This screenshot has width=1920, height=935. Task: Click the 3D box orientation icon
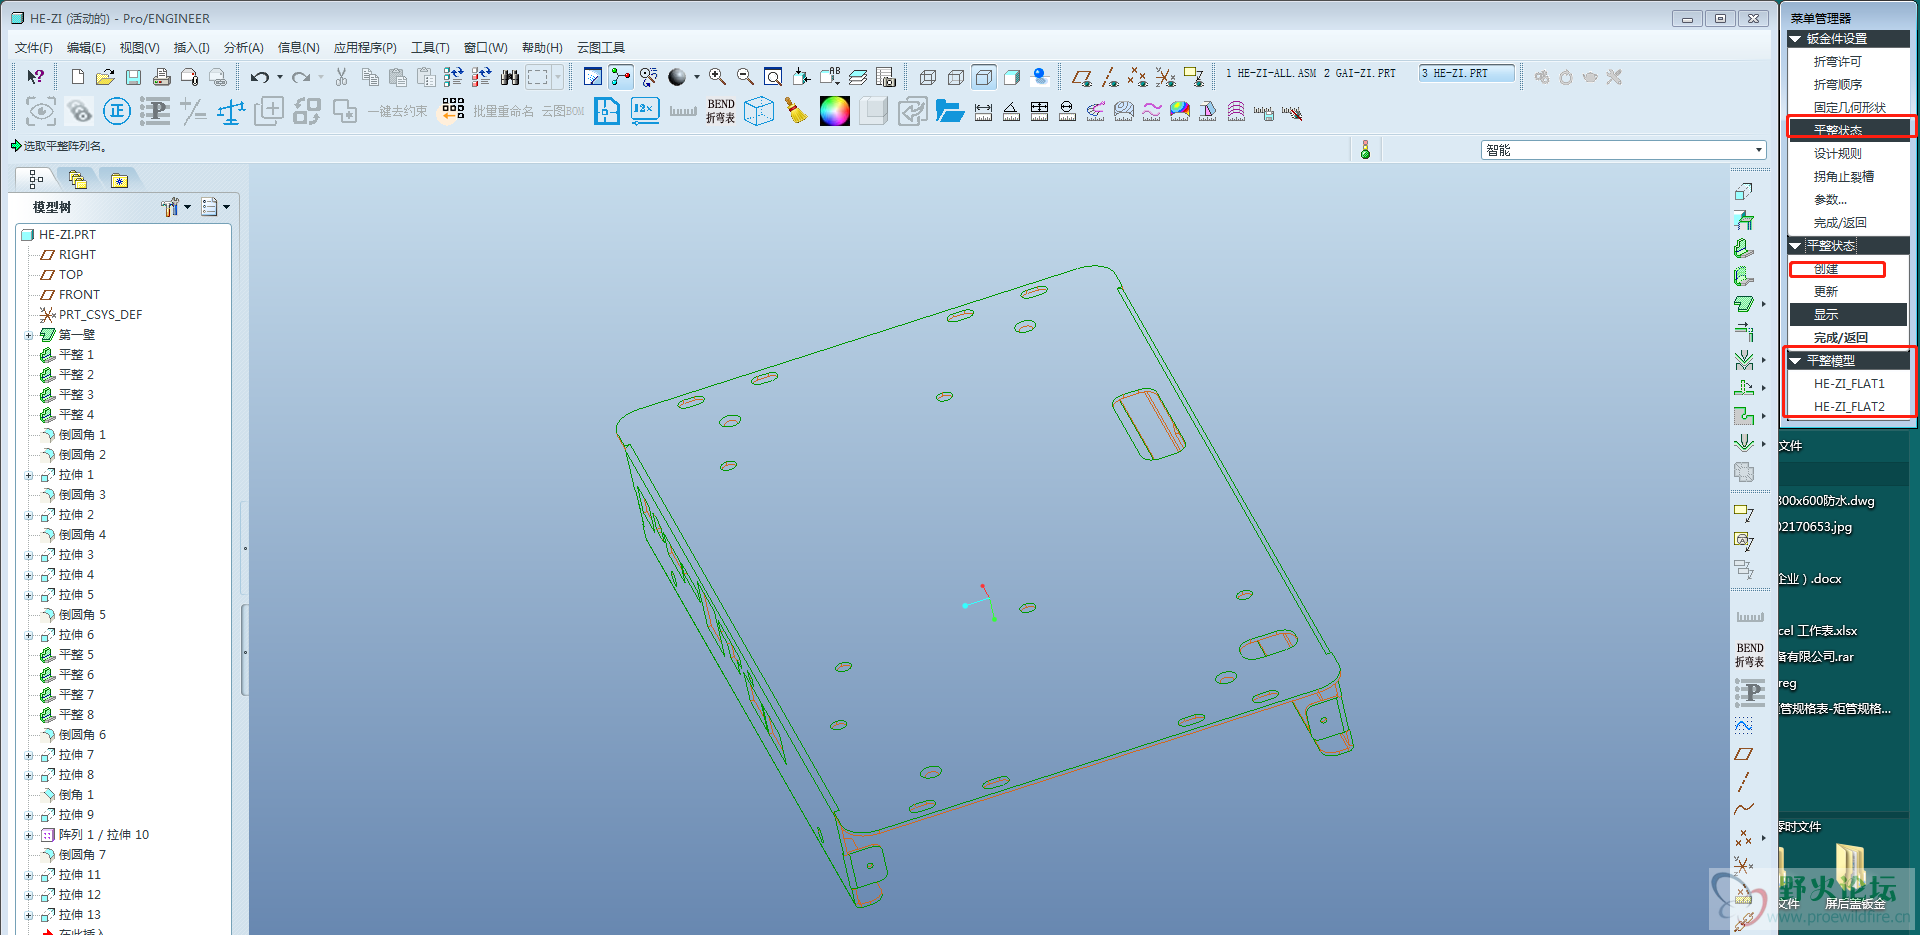coord(759,111)
